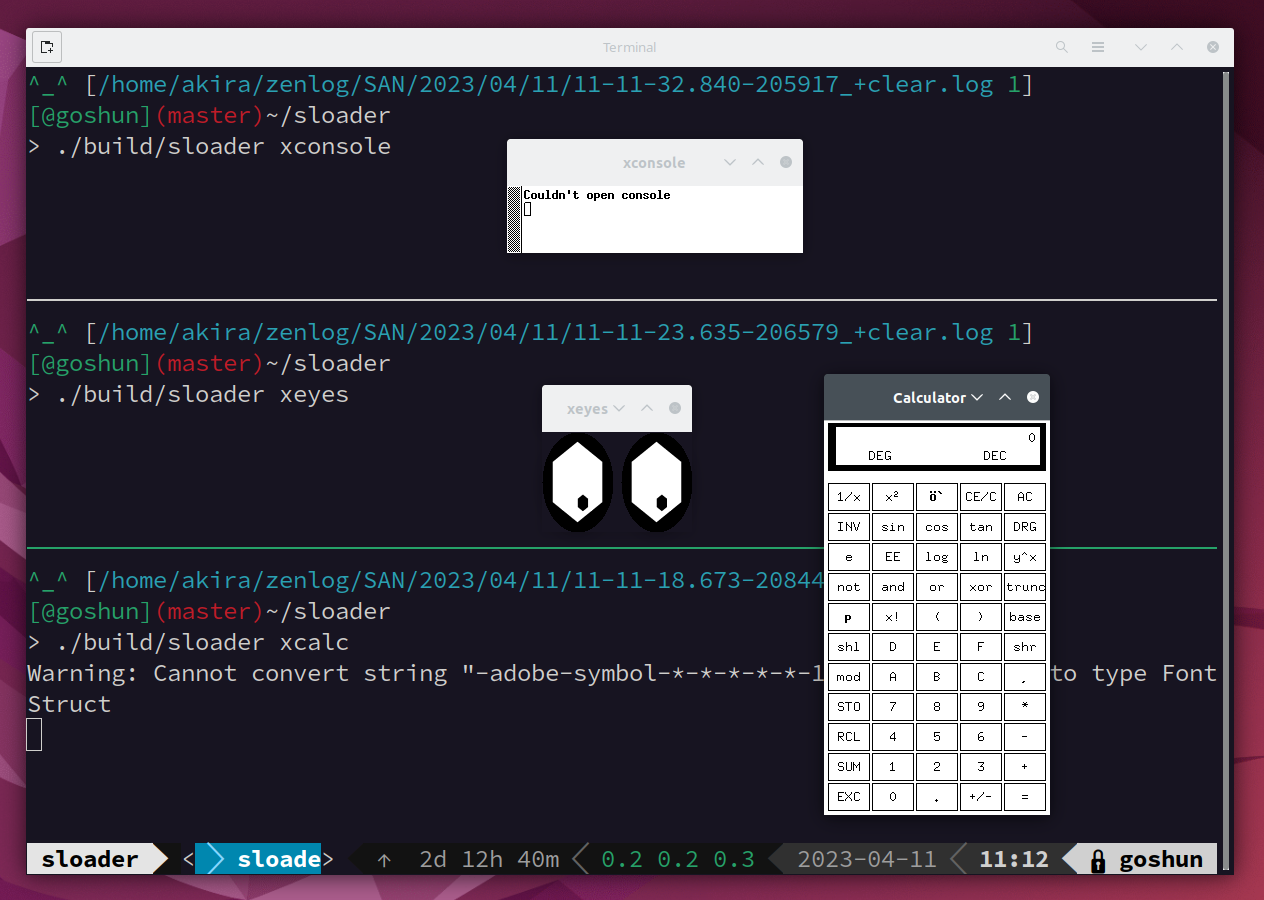This screenshot has width=1264, height=900.
Task: Click the Calculator display showing 0
Action: point(937,447)
